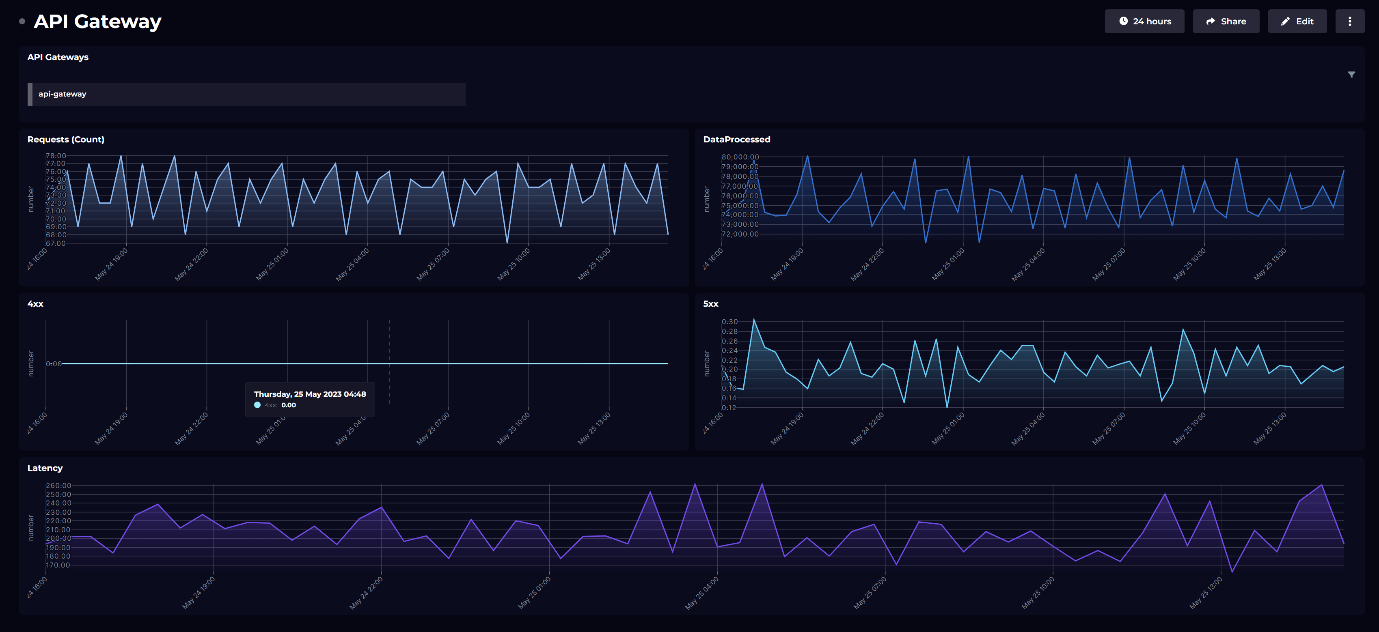
Task: Open the 24 hours time range picker
Action: click(x=1144, y=20)
